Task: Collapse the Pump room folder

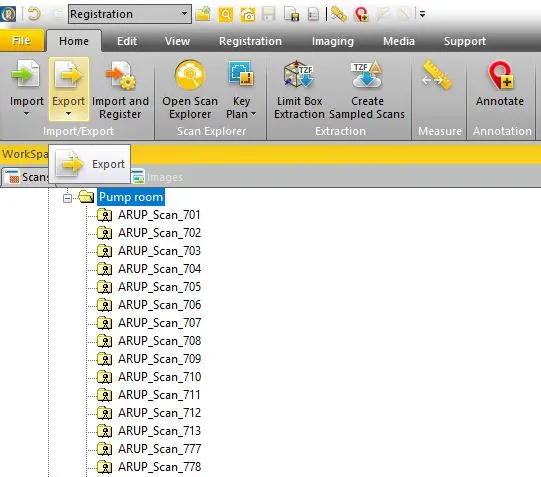Action: tap(68, 198)
